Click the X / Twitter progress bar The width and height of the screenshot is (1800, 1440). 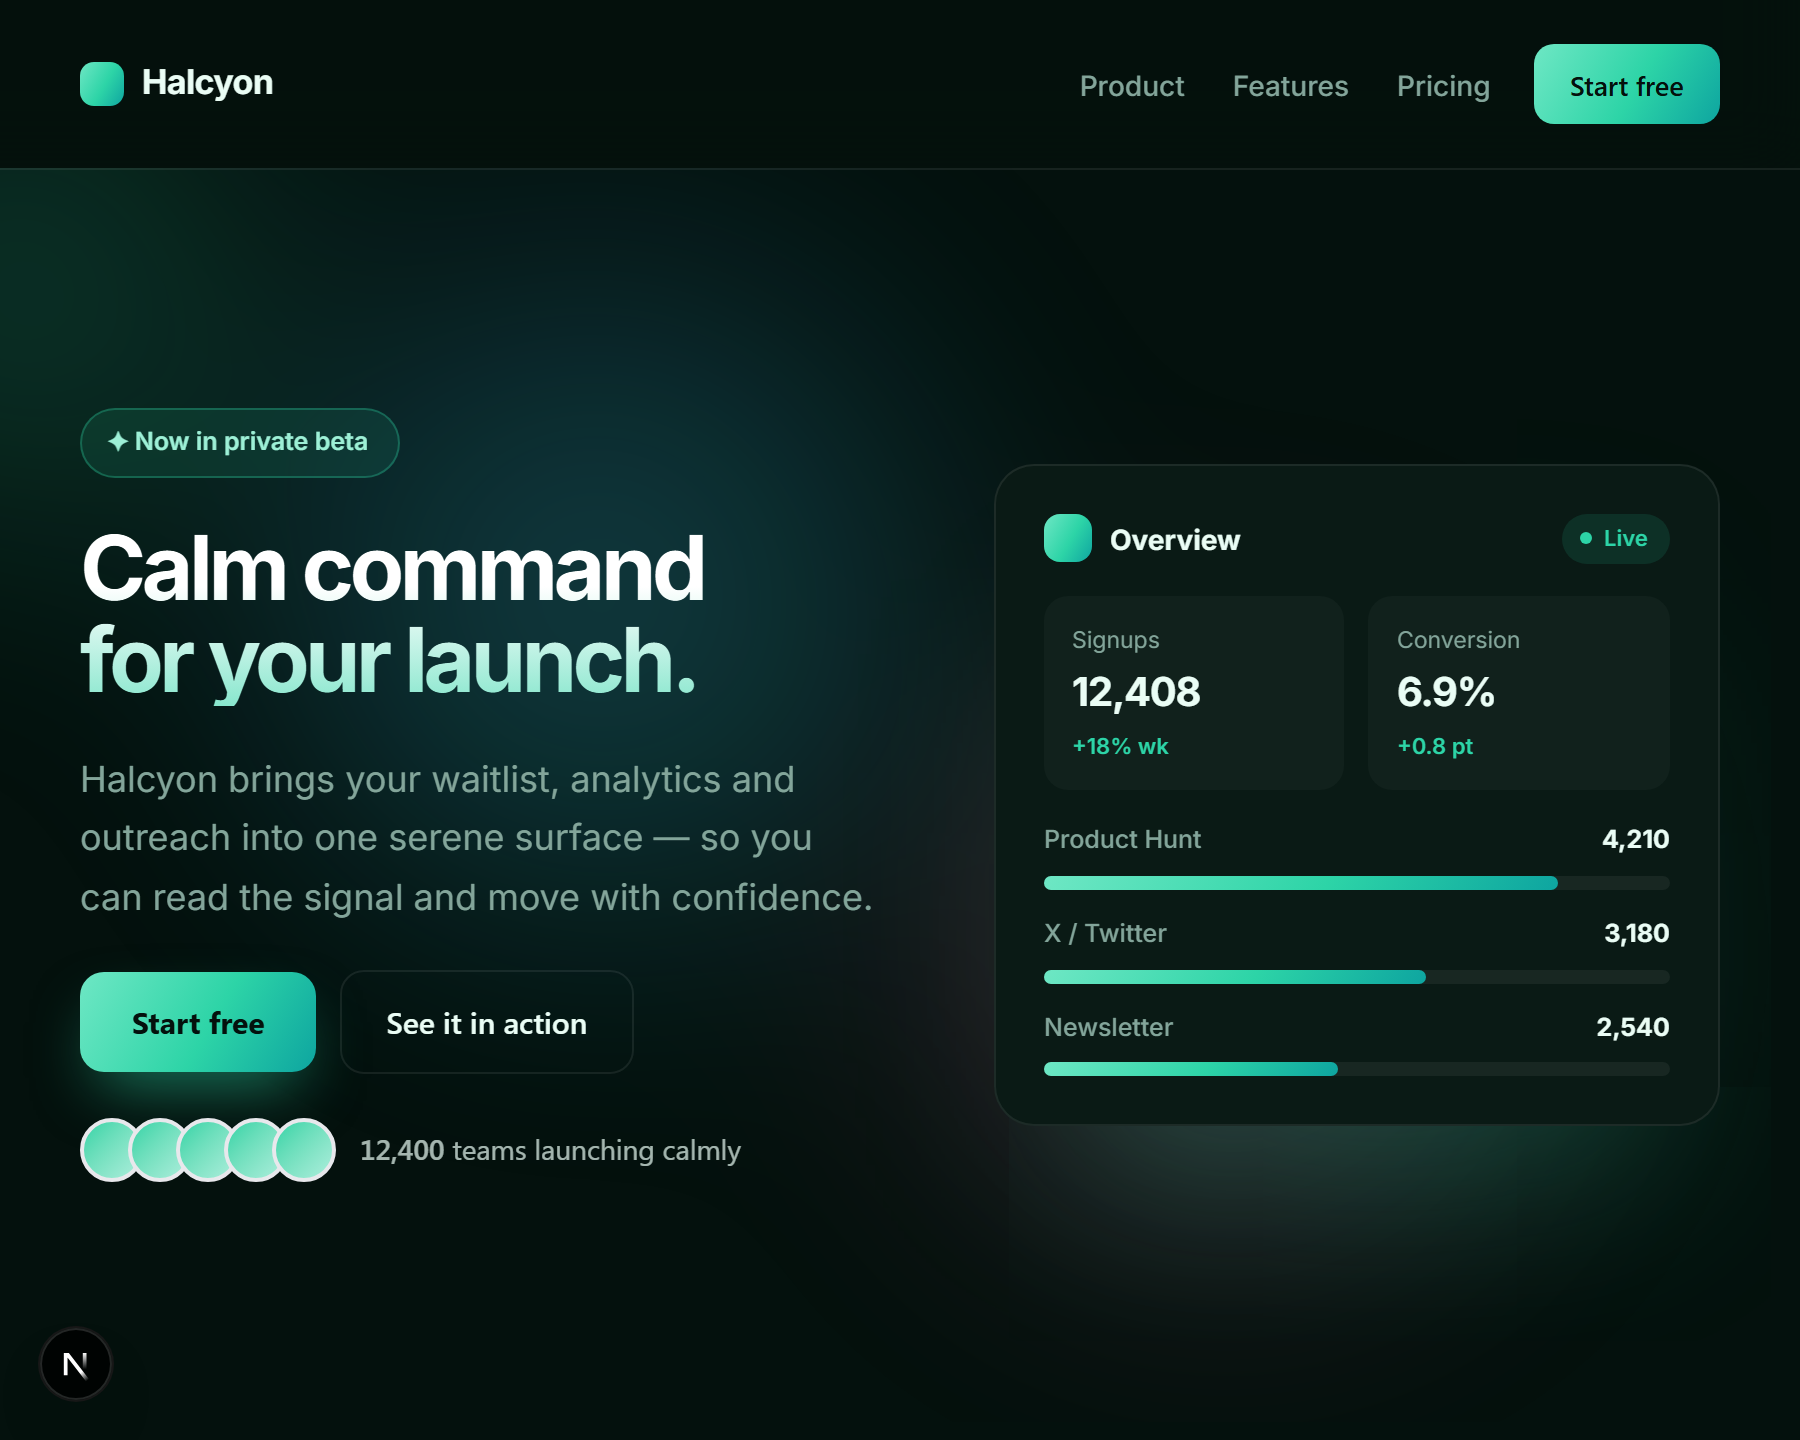pos(1356,977)
